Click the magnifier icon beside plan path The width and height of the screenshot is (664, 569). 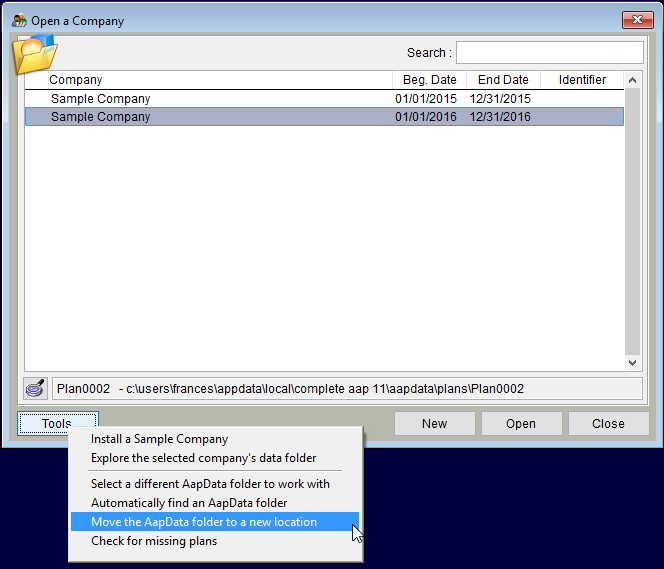point(35,388)
